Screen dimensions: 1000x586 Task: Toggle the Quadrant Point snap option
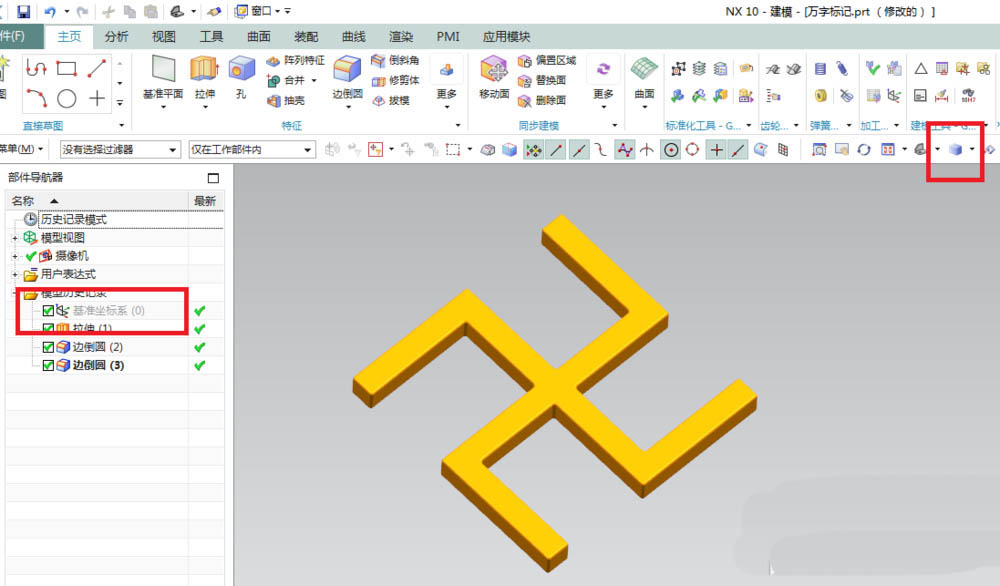coord(693,150)
